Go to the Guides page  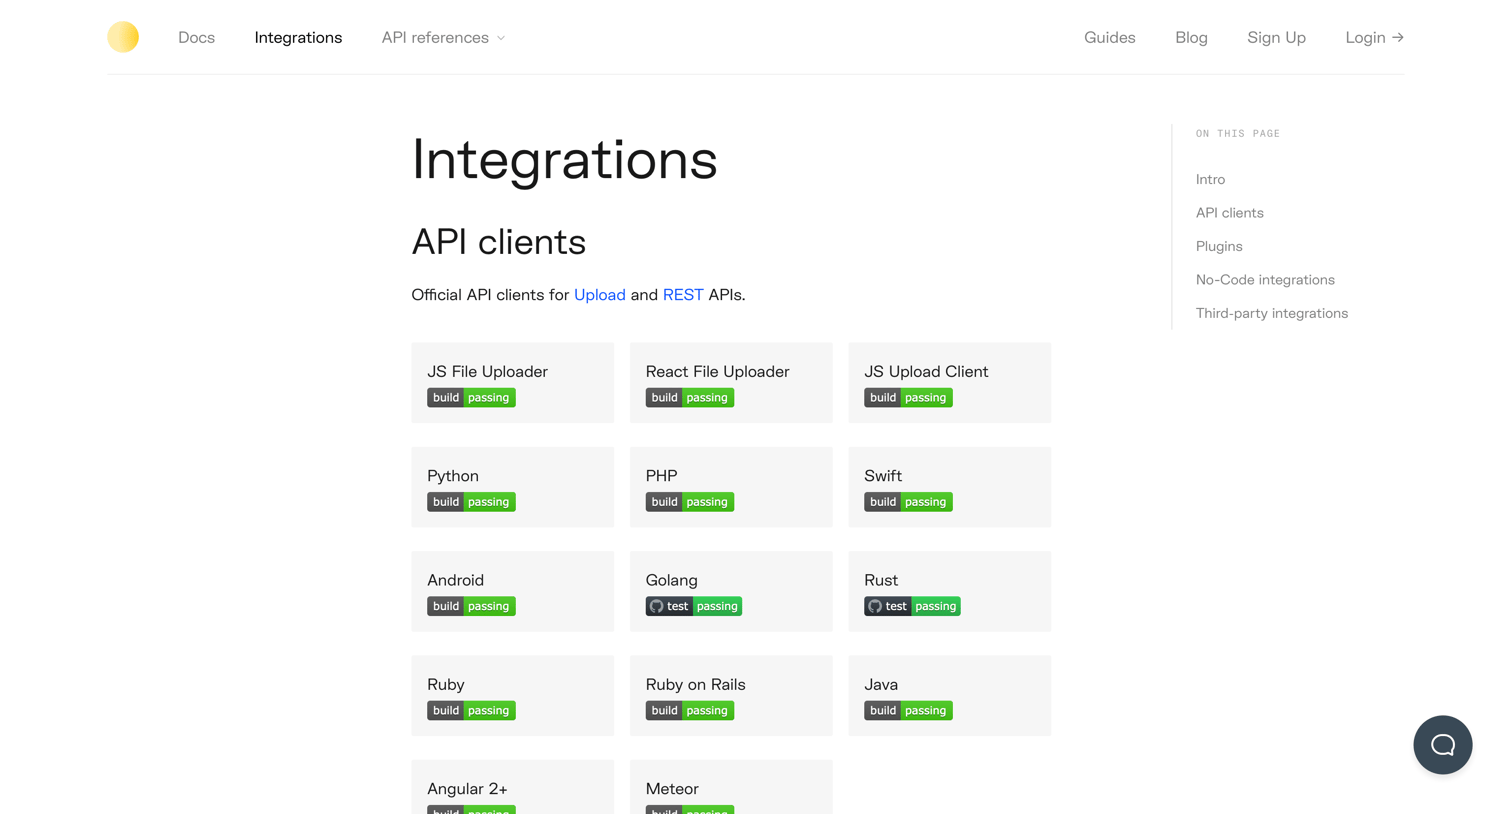[x=1109, y=38]
